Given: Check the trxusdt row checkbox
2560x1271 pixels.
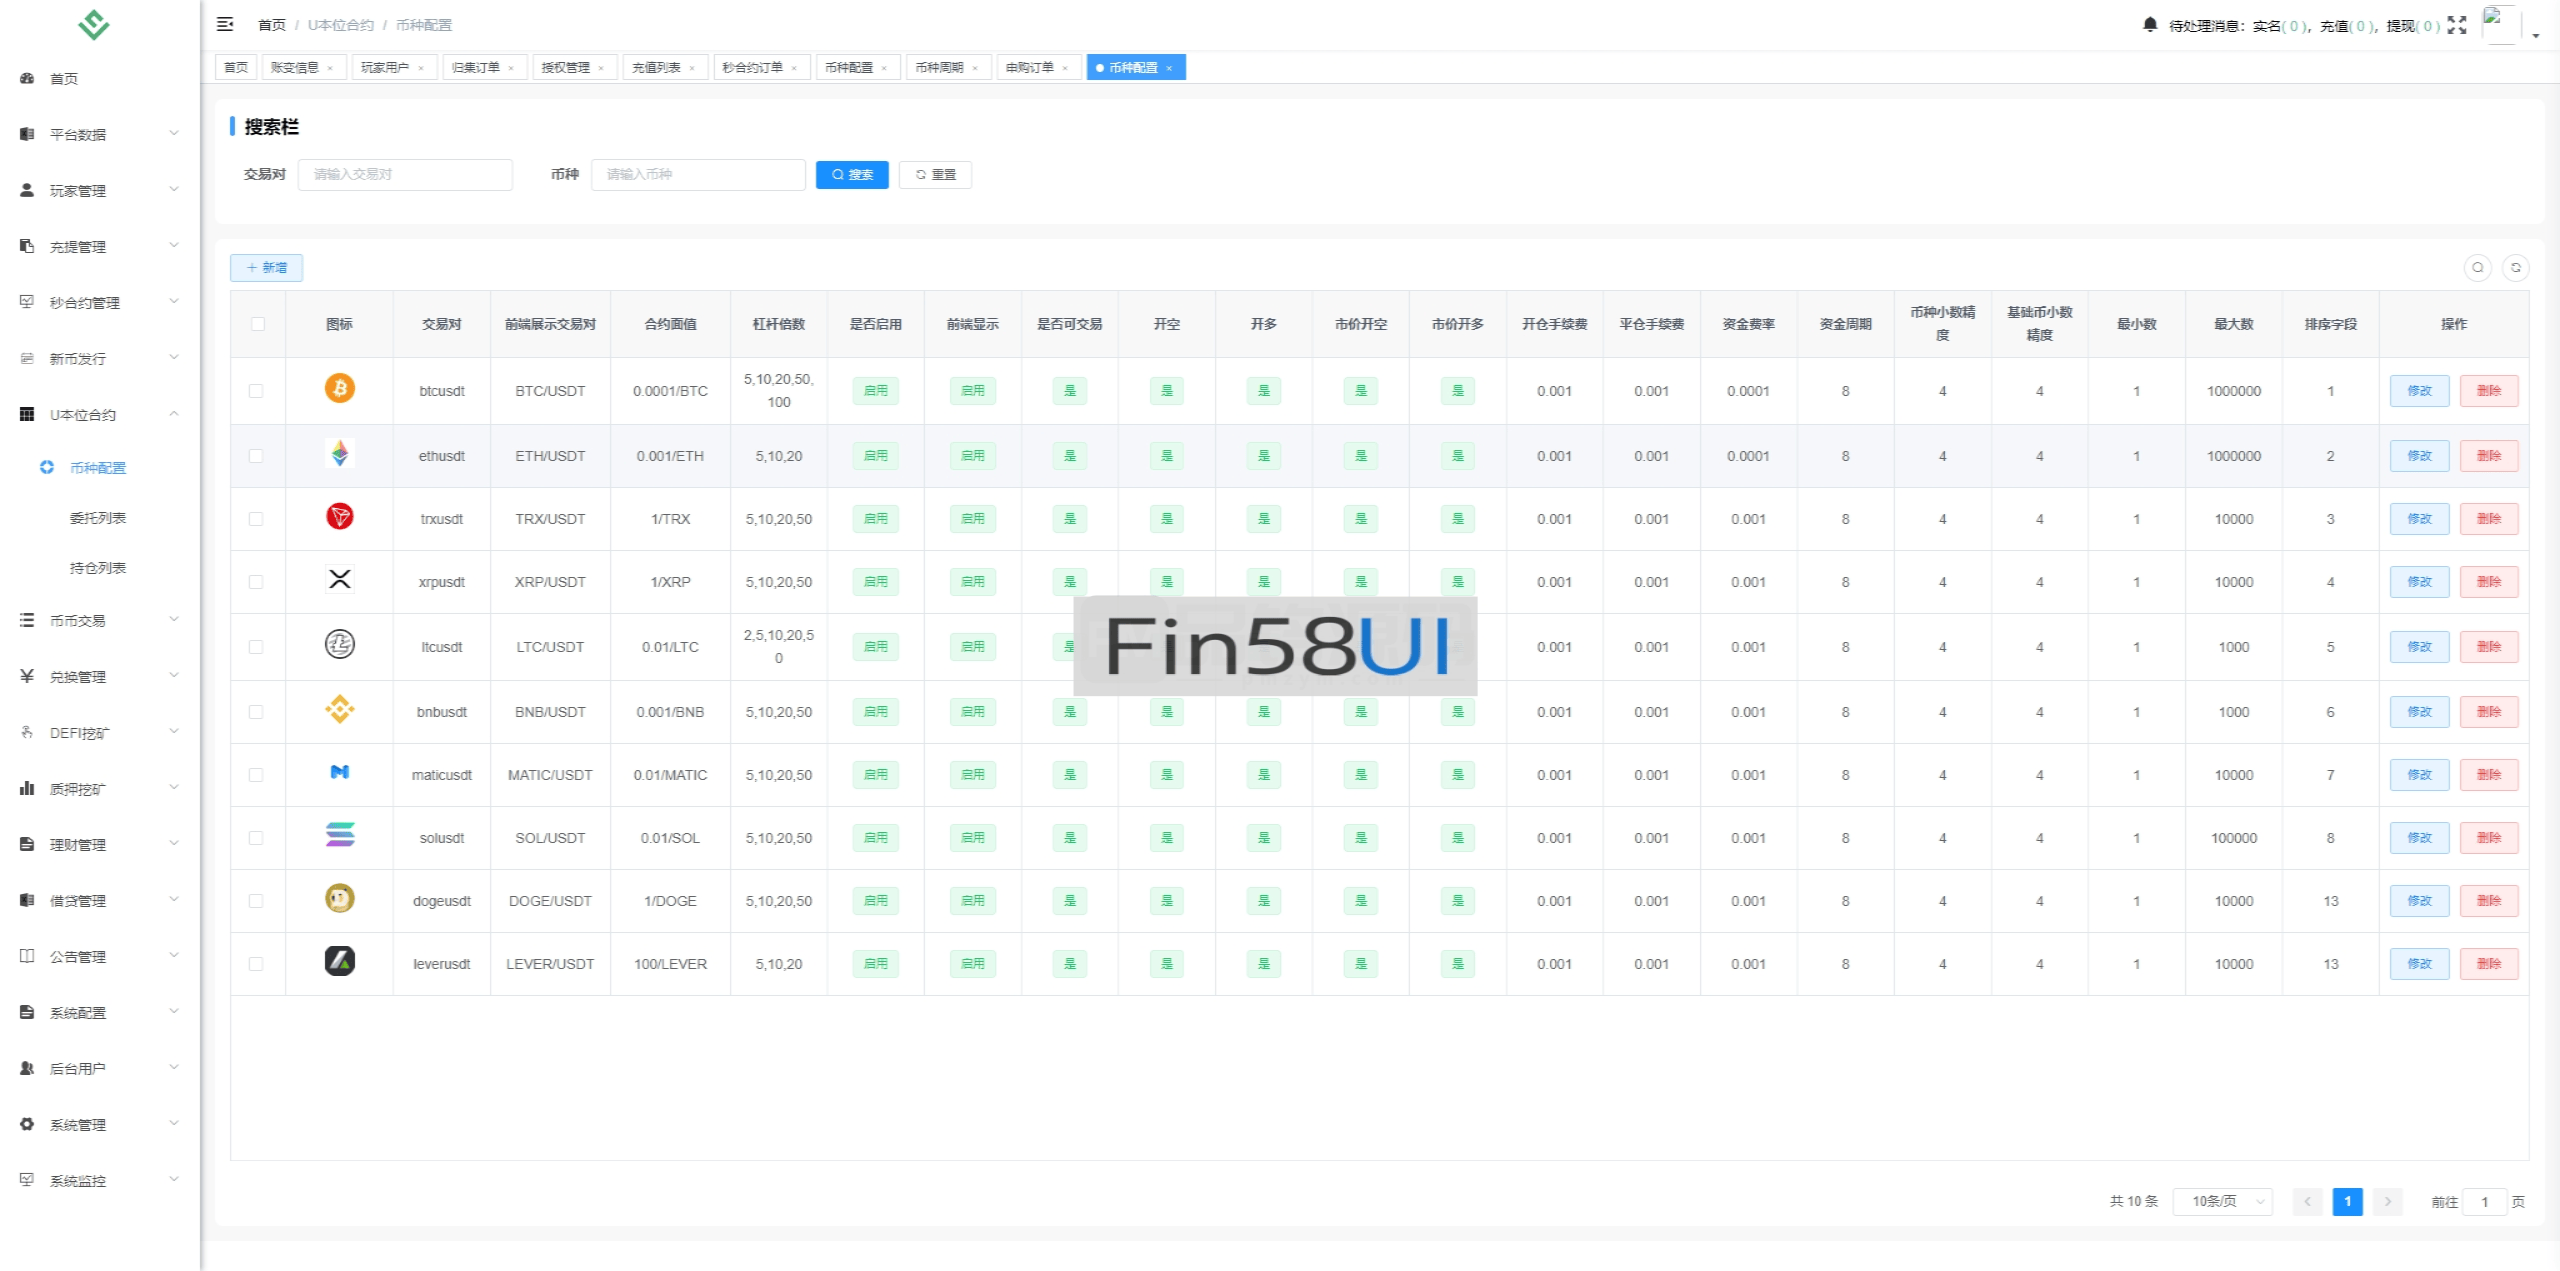Looking at the screenshot, I should [x=256, y=519].
